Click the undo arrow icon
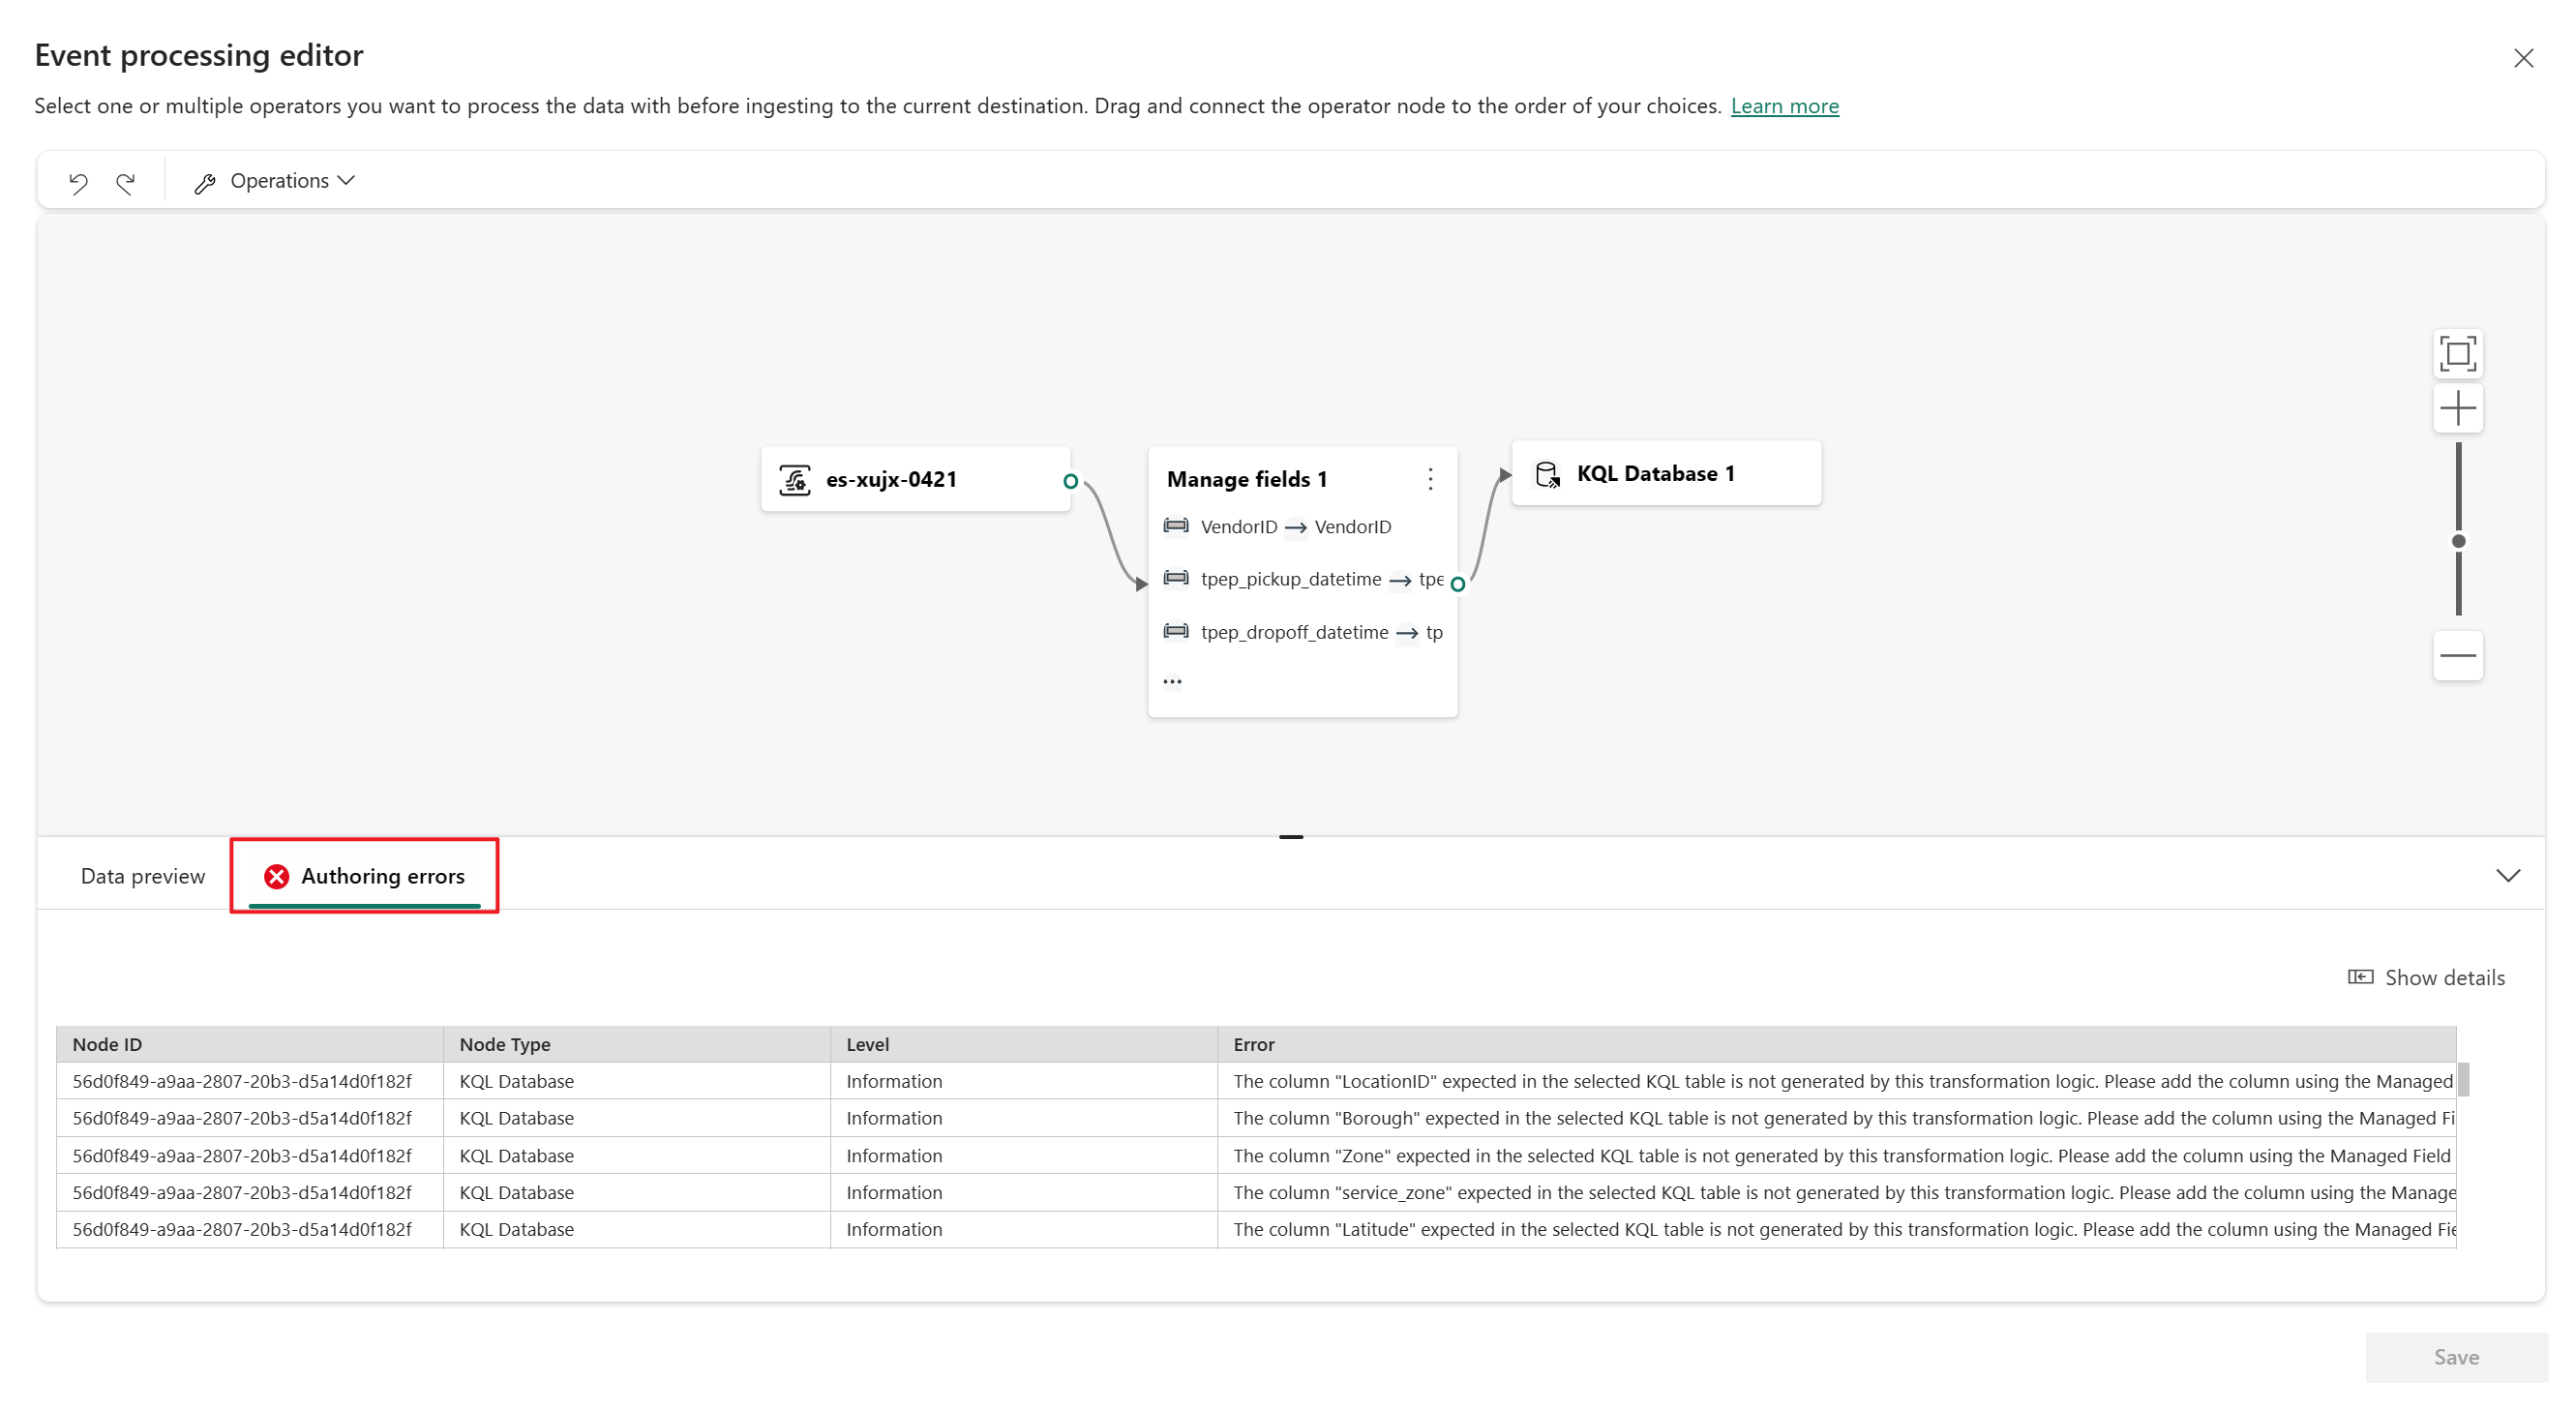This screenshot has height=1411, width=2576. [x=78, y=182]
